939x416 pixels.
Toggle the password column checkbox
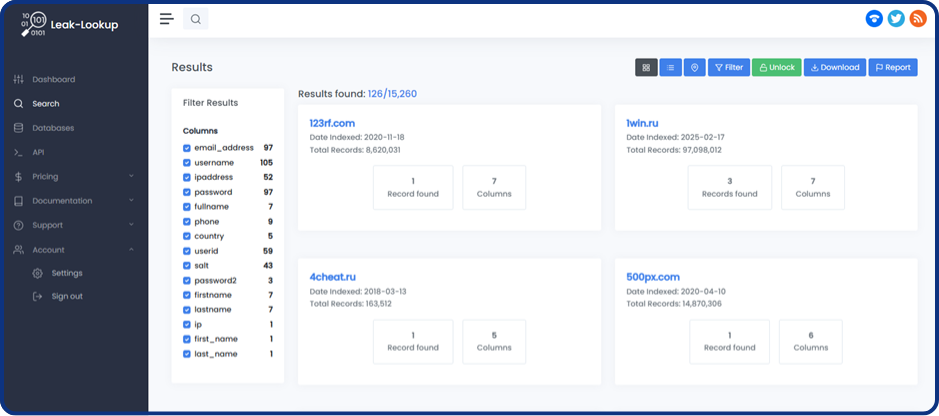187,192
